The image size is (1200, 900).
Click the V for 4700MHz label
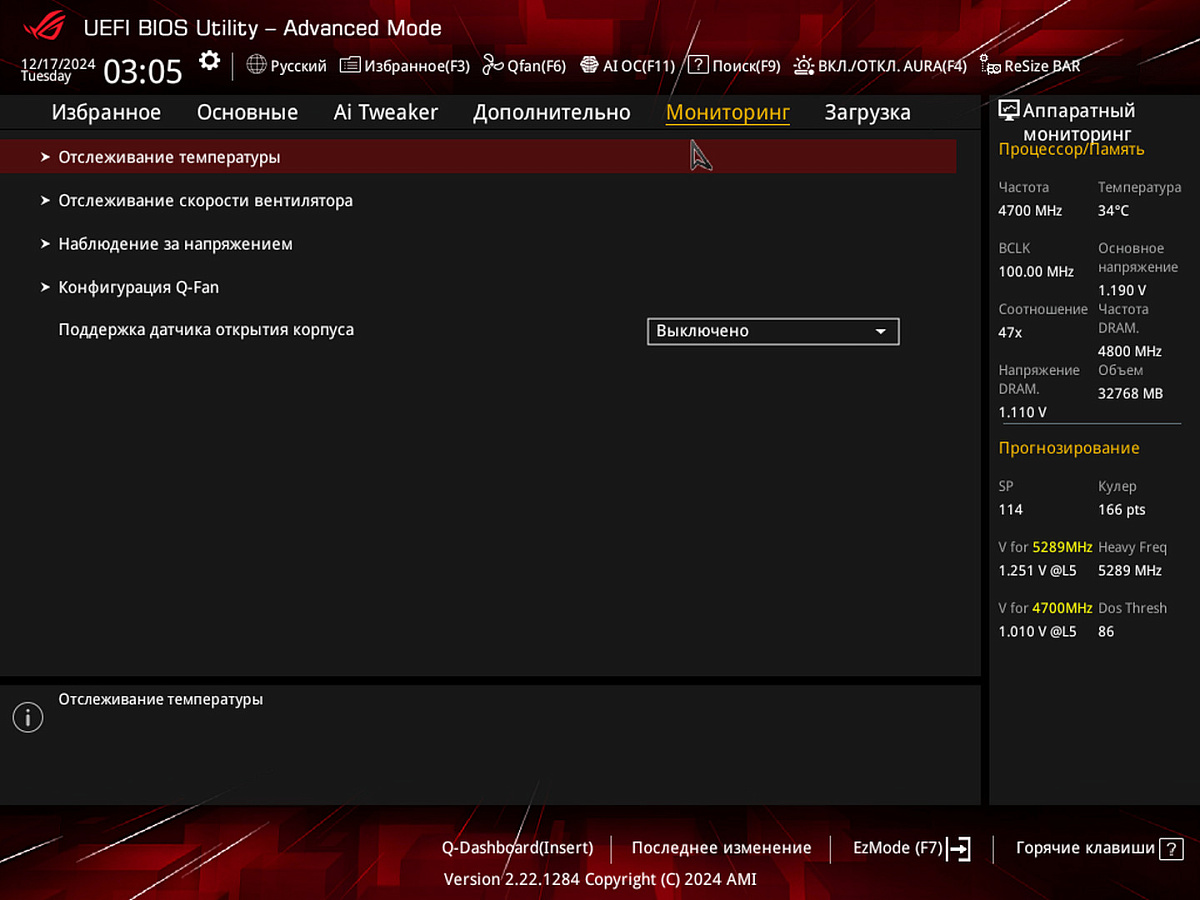tap(1046, 608)
